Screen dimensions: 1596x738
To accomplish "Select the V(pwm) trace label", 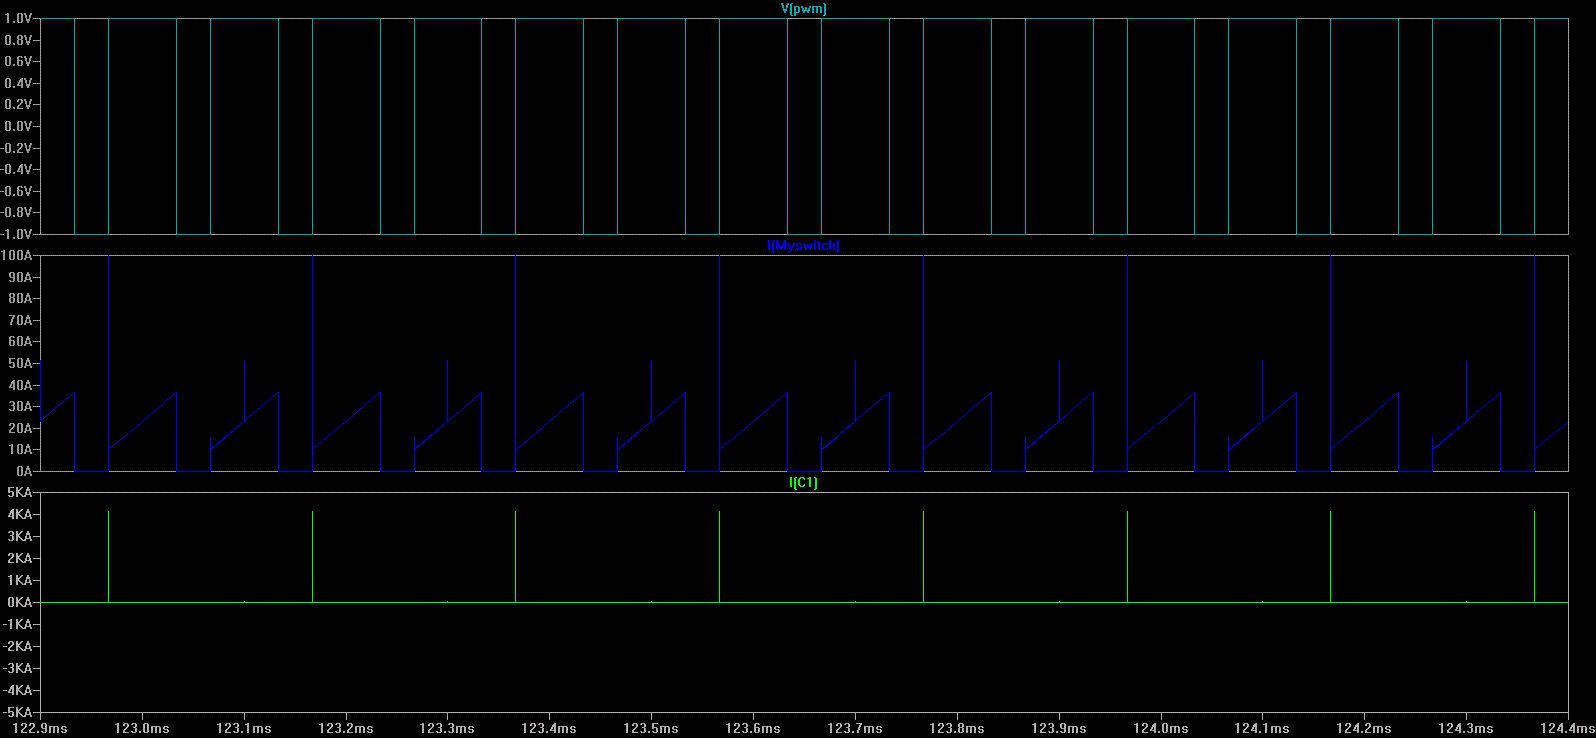I will point(803,8).
